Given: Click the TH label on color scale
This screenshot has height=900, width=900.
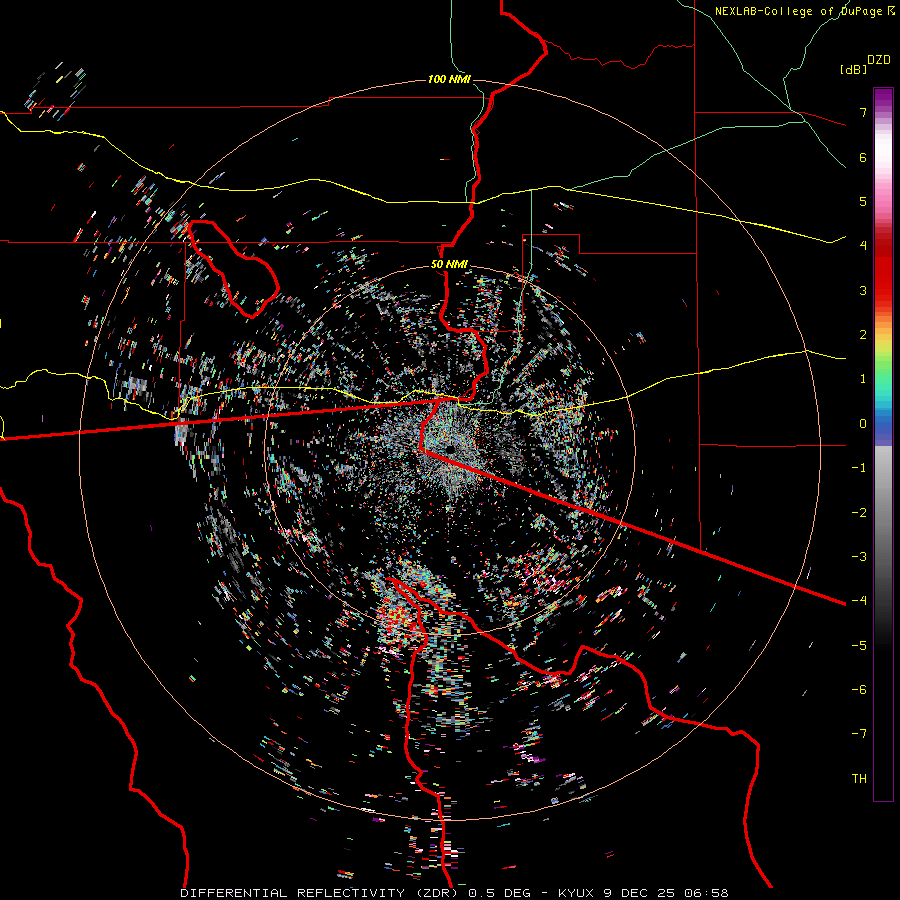Looking at the screenshot, I should 859,779.
